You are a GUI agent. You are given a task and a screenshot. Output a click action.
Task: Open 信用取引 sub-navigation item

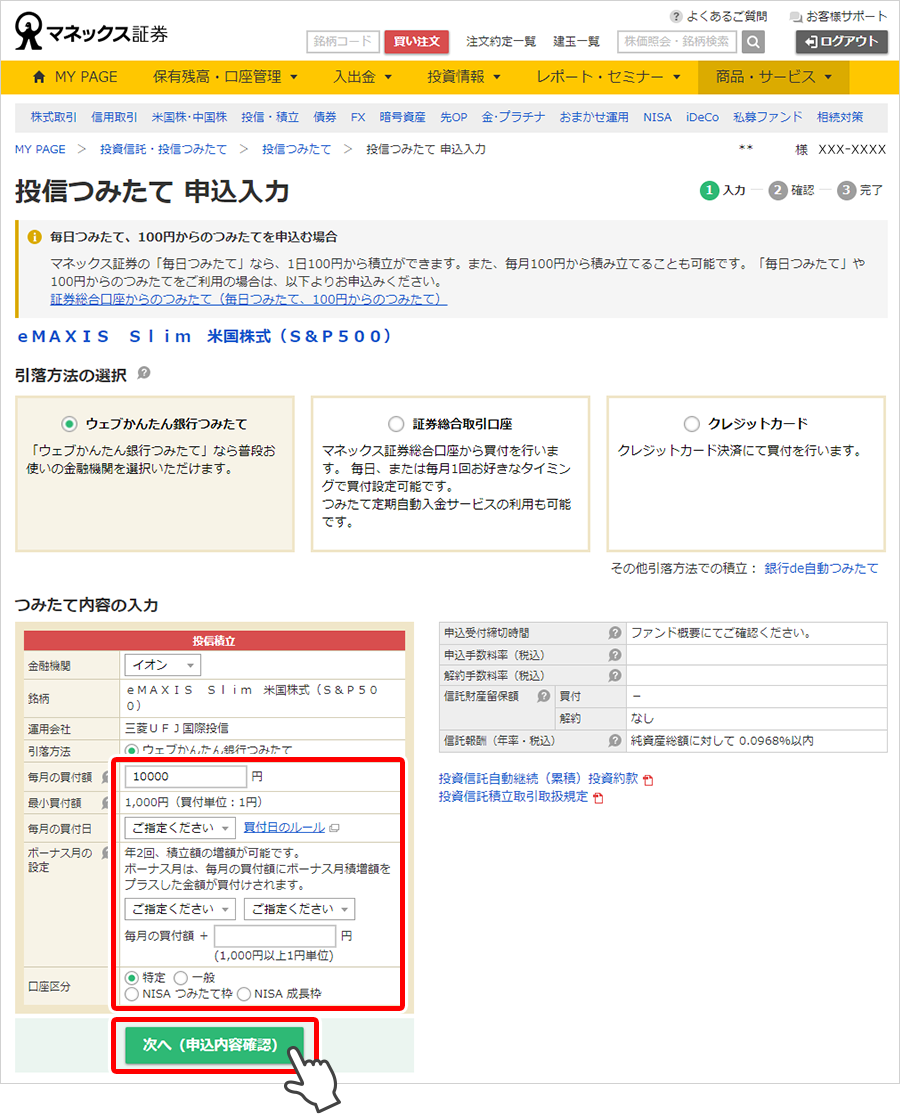114,117
